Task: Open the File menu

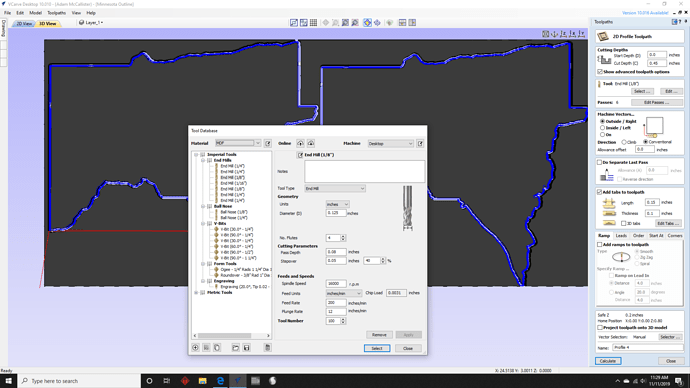Action: (x=7, y=13)
